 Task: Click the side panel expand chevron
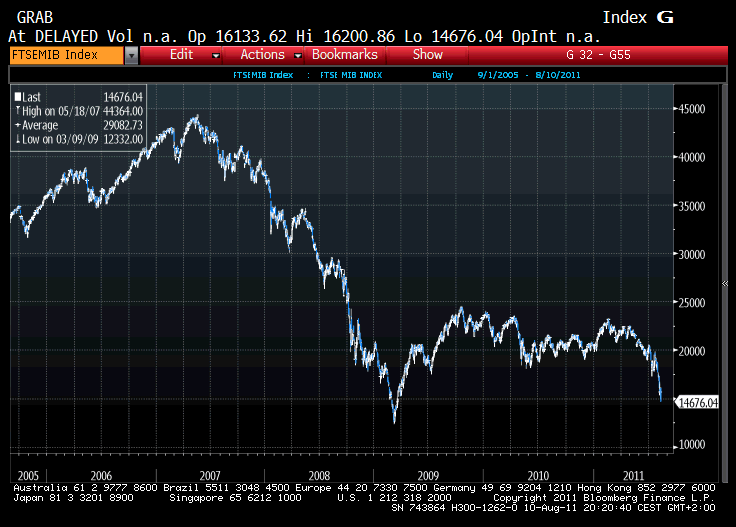coord(725,283)
